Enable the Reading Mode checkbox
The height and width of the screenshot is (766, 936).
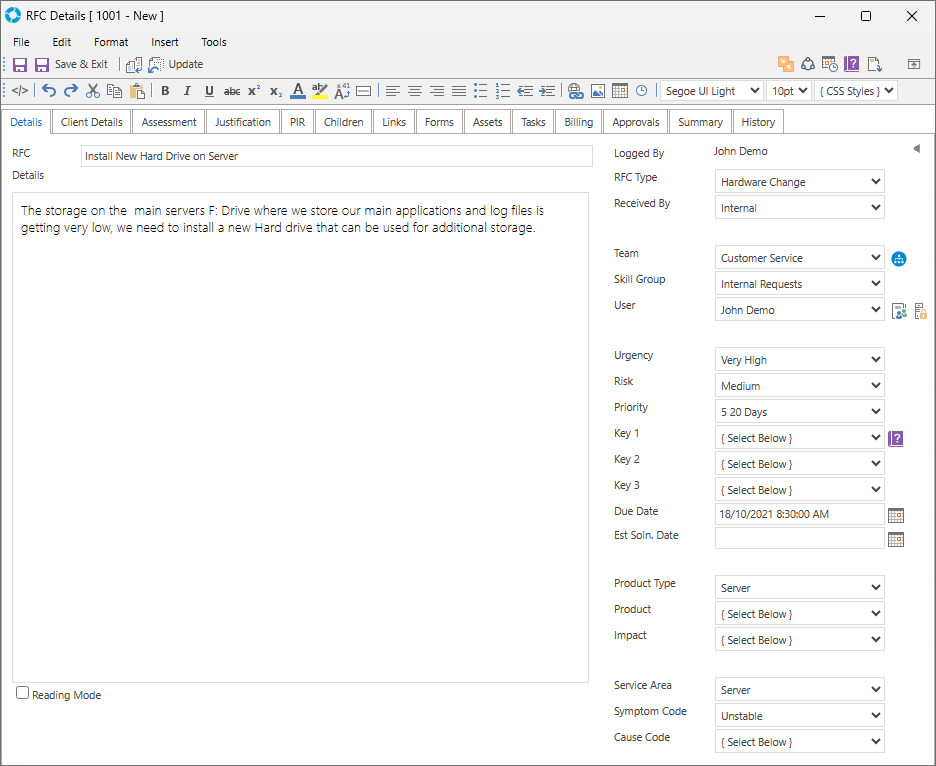pos(23,694)
